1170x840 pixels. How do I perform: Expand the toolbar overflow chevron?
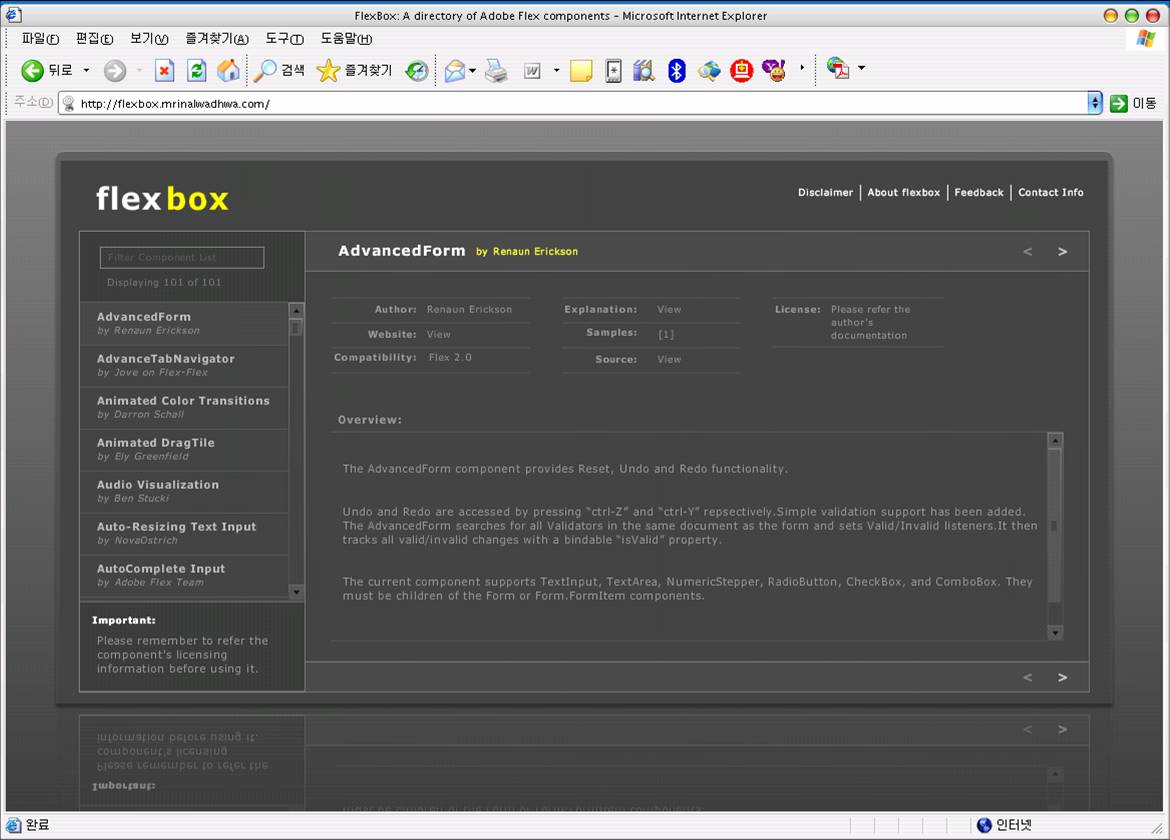(802, 68)
